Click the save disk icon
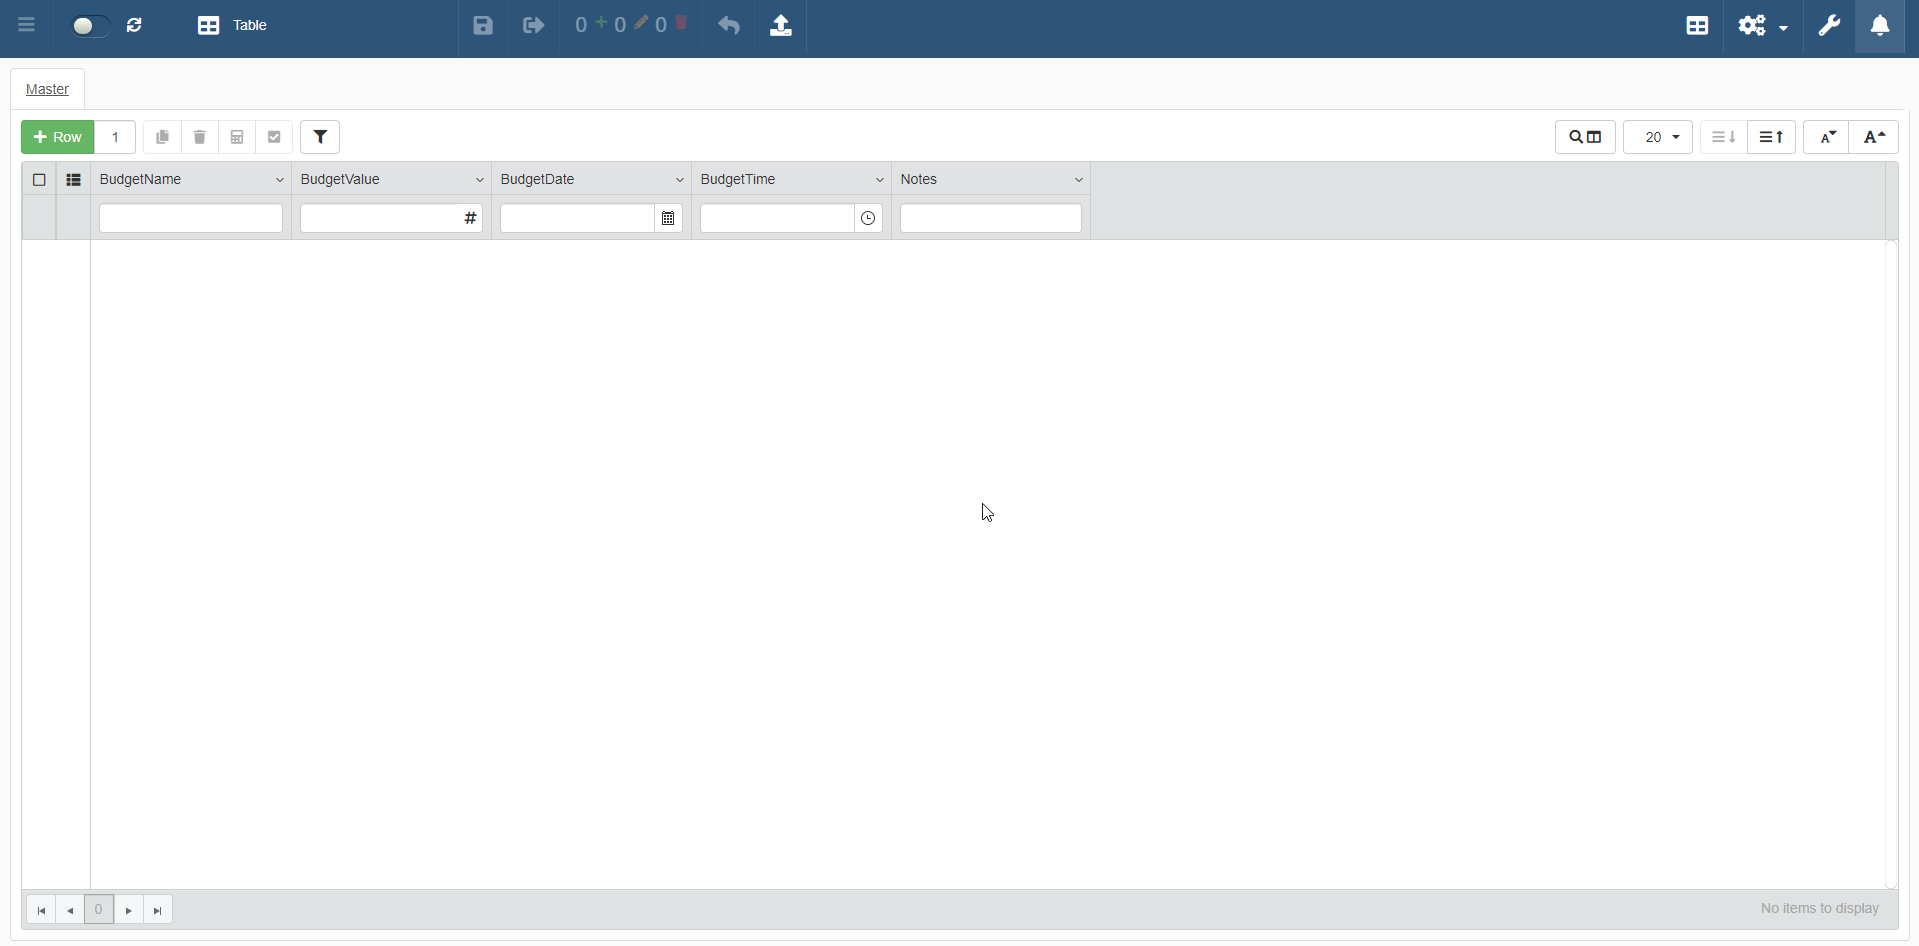Screen dimensions: 1919x946 coord(483,26)
